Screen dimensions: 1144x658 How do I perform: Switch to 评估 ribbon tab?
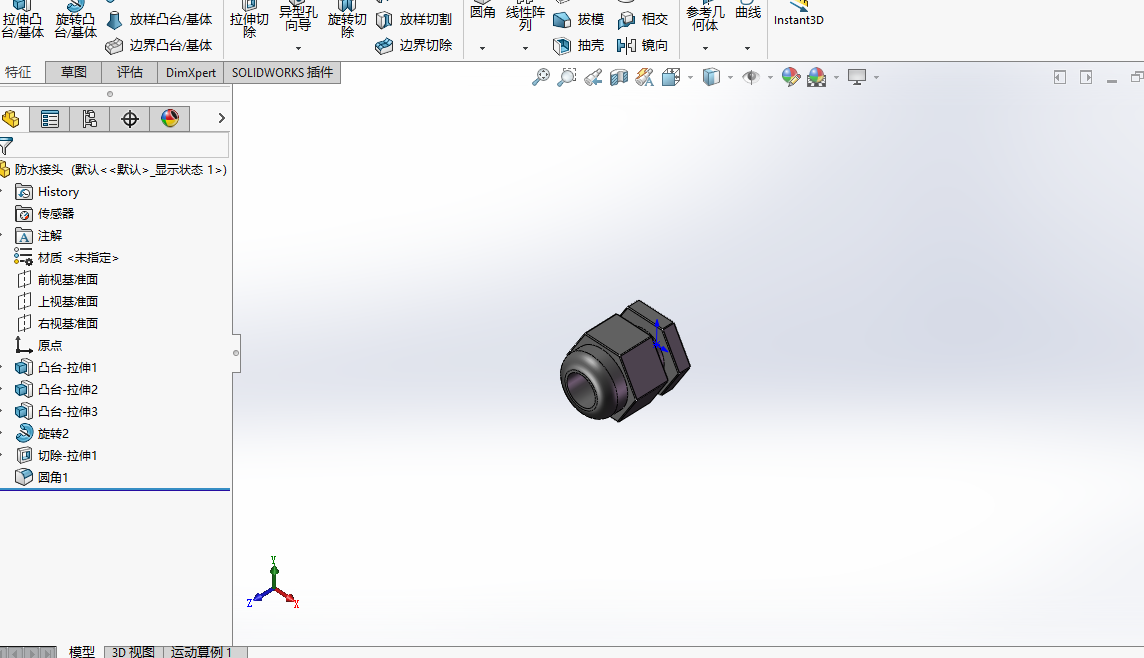(130, 72)
